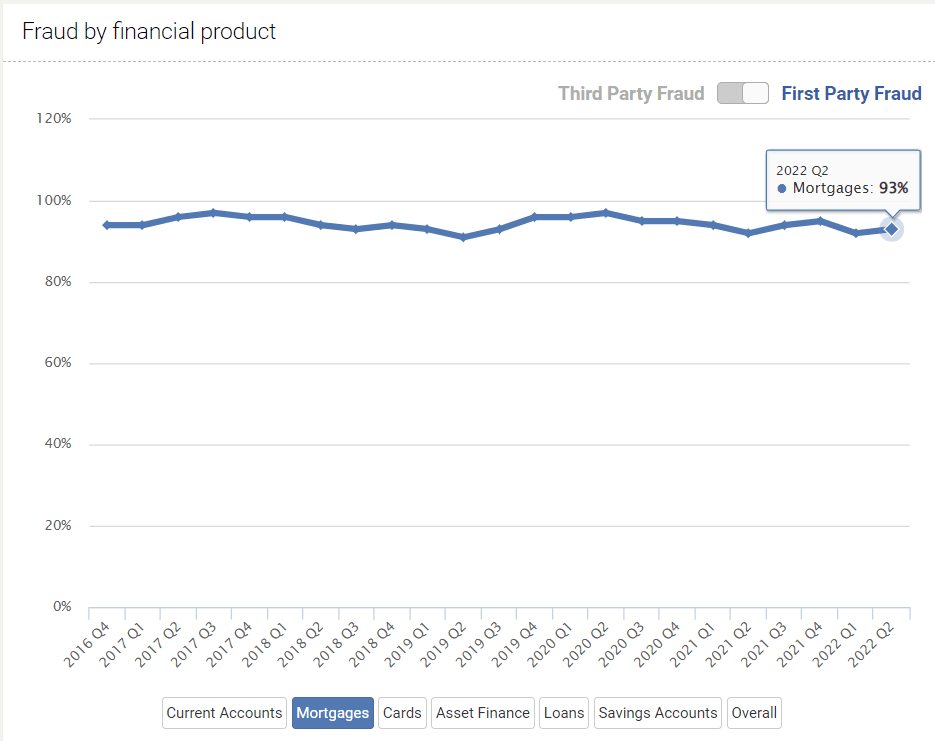Select the 2019 Q2 lowest data point

tap(463, 237)
